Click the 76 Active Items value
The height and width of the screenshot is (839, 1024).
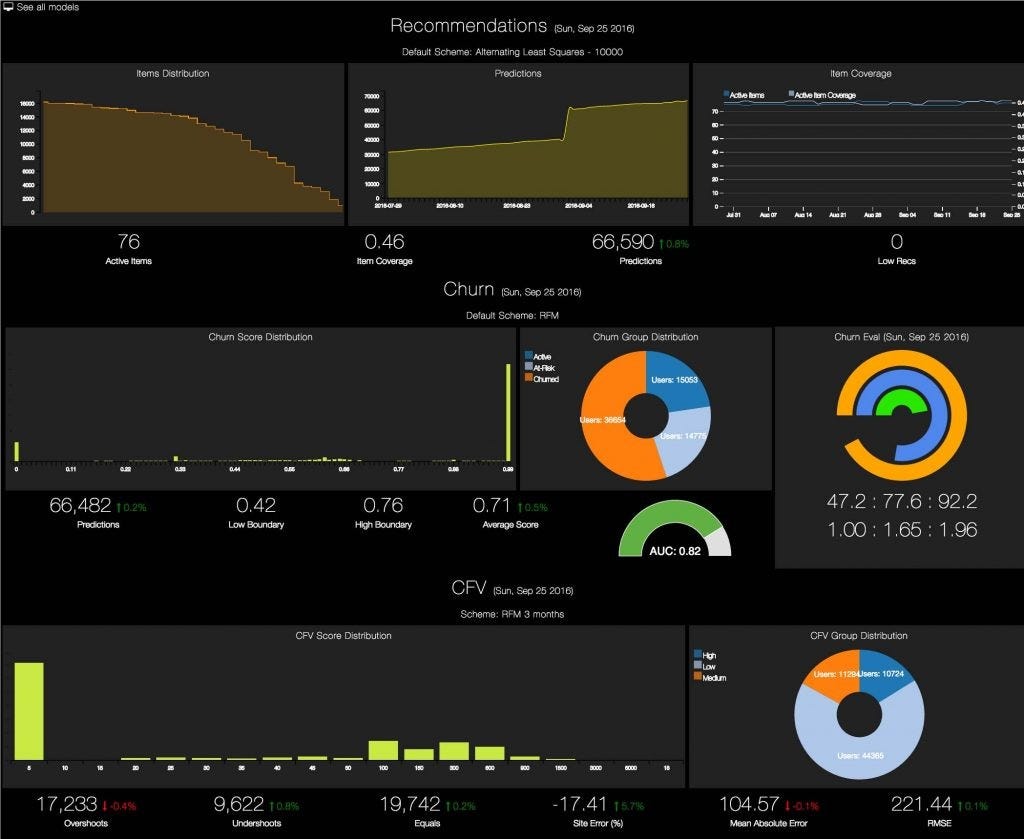(x=128, y=242)
